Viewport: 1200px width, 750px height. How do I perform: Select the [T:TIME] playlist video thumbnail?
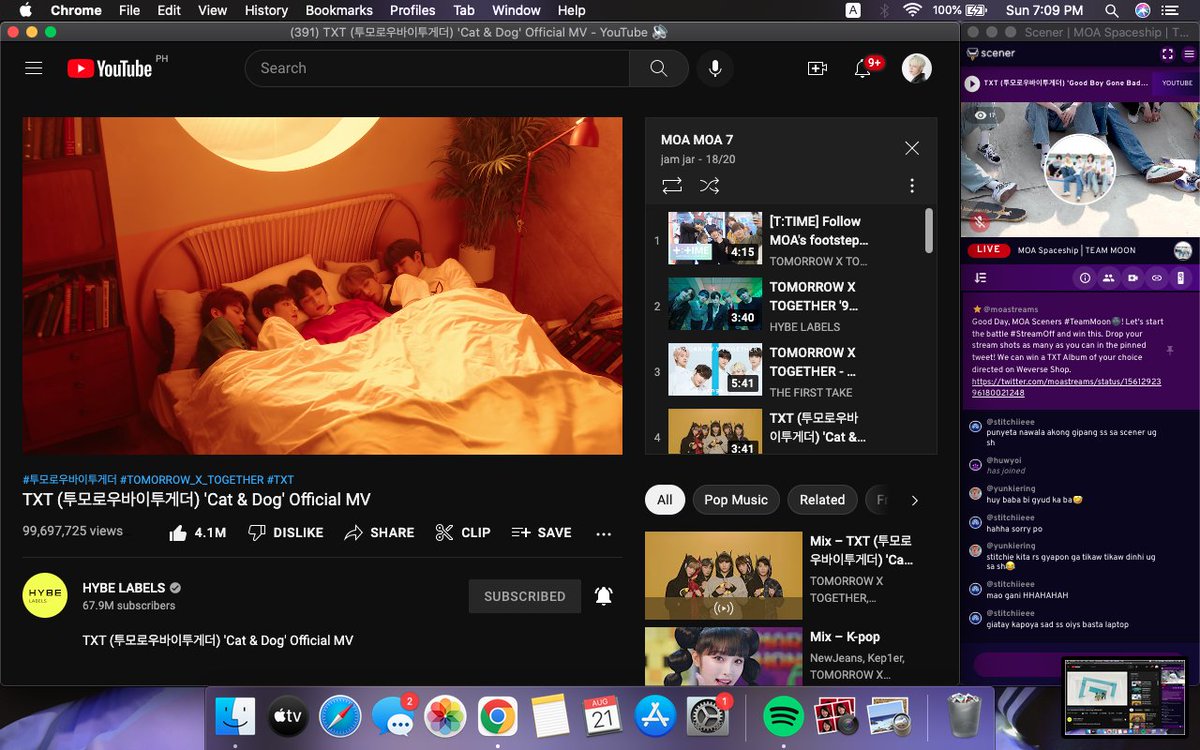[x=714, y=238]
